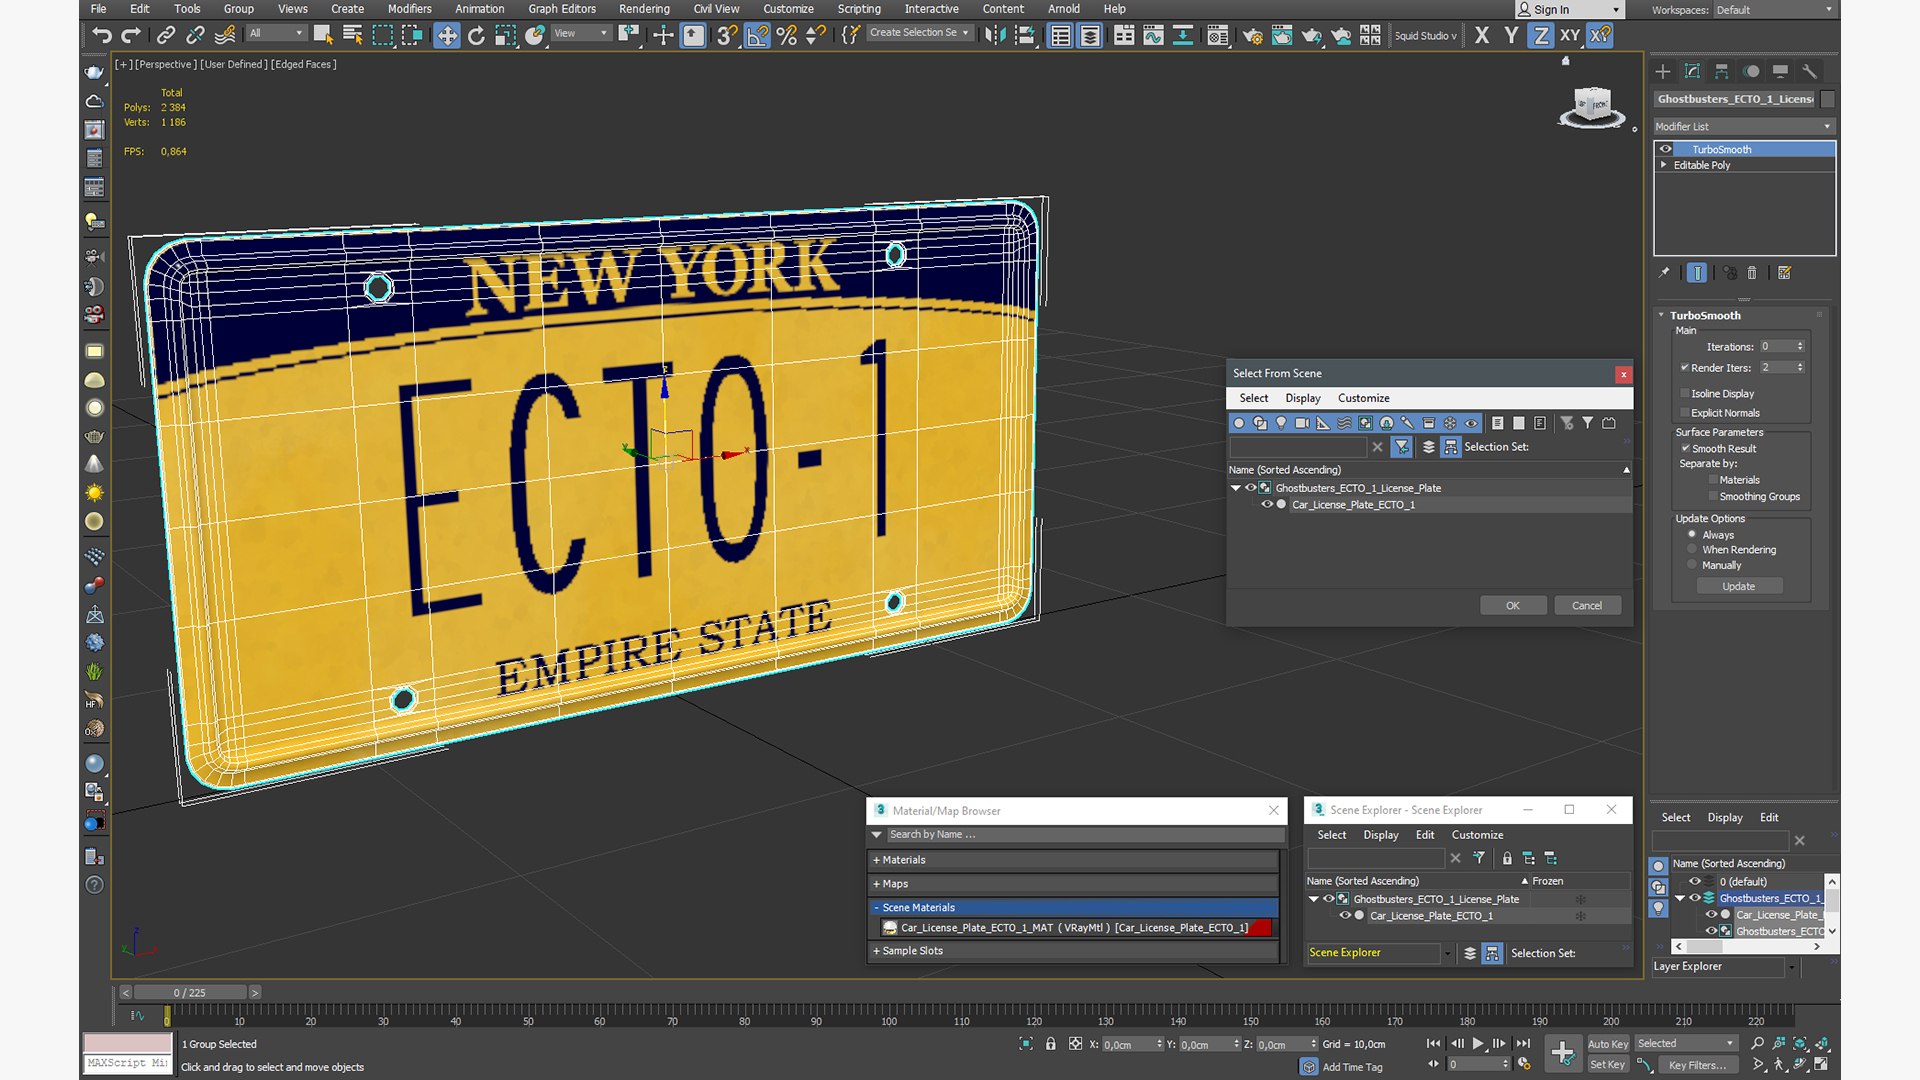Open the Hierarchy command panel tab

click(x=1721, y=71)
